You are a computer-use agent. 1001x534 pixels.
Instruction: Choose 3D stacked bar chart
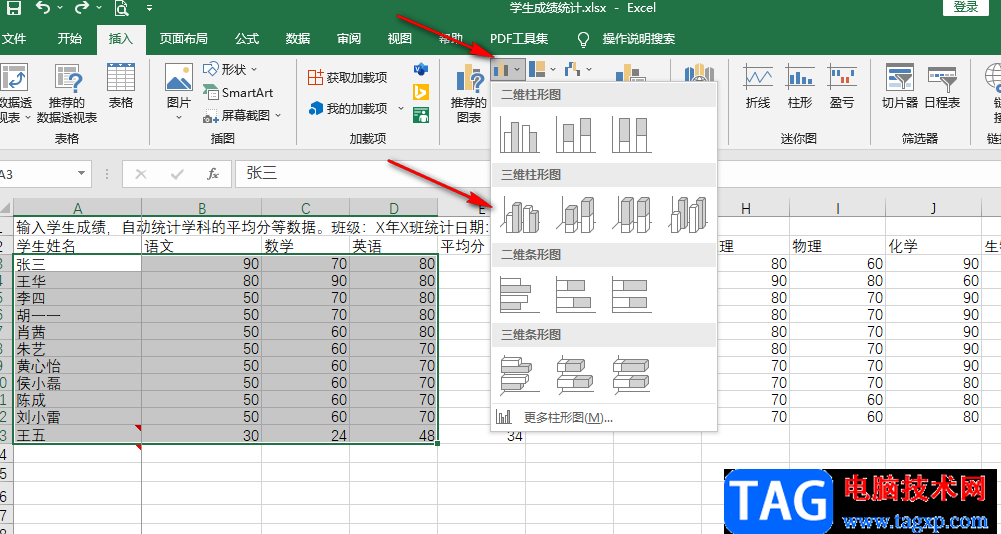[x=575, y=374]
